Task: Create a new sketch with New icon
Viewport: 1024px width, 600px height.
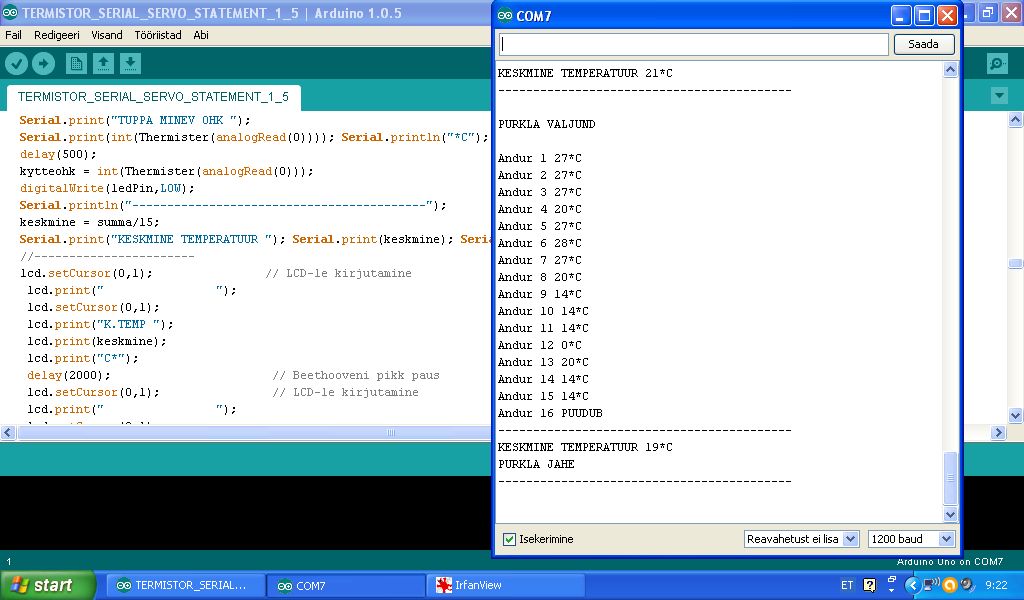Action: [x=76, y=64]
